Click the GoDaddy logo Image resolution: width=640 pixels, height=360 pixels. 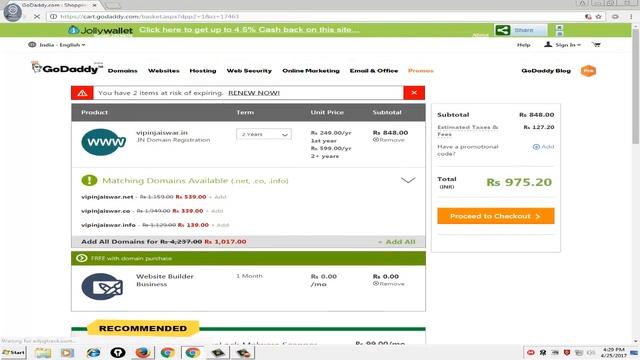[x=67, y=69]
